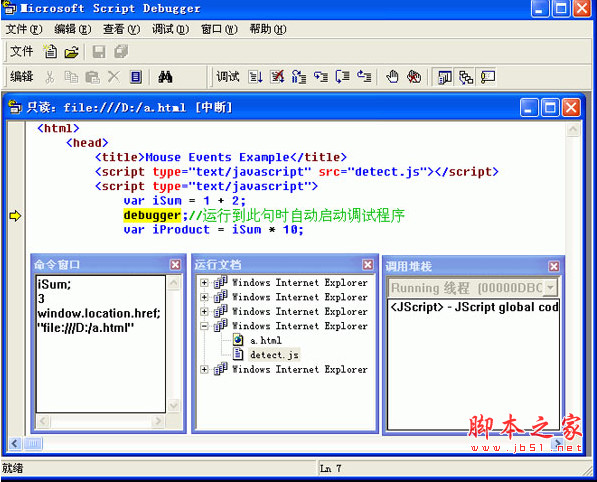Open the 文件(F) menu
Viewport: 597px width, 482px height.
24,29
